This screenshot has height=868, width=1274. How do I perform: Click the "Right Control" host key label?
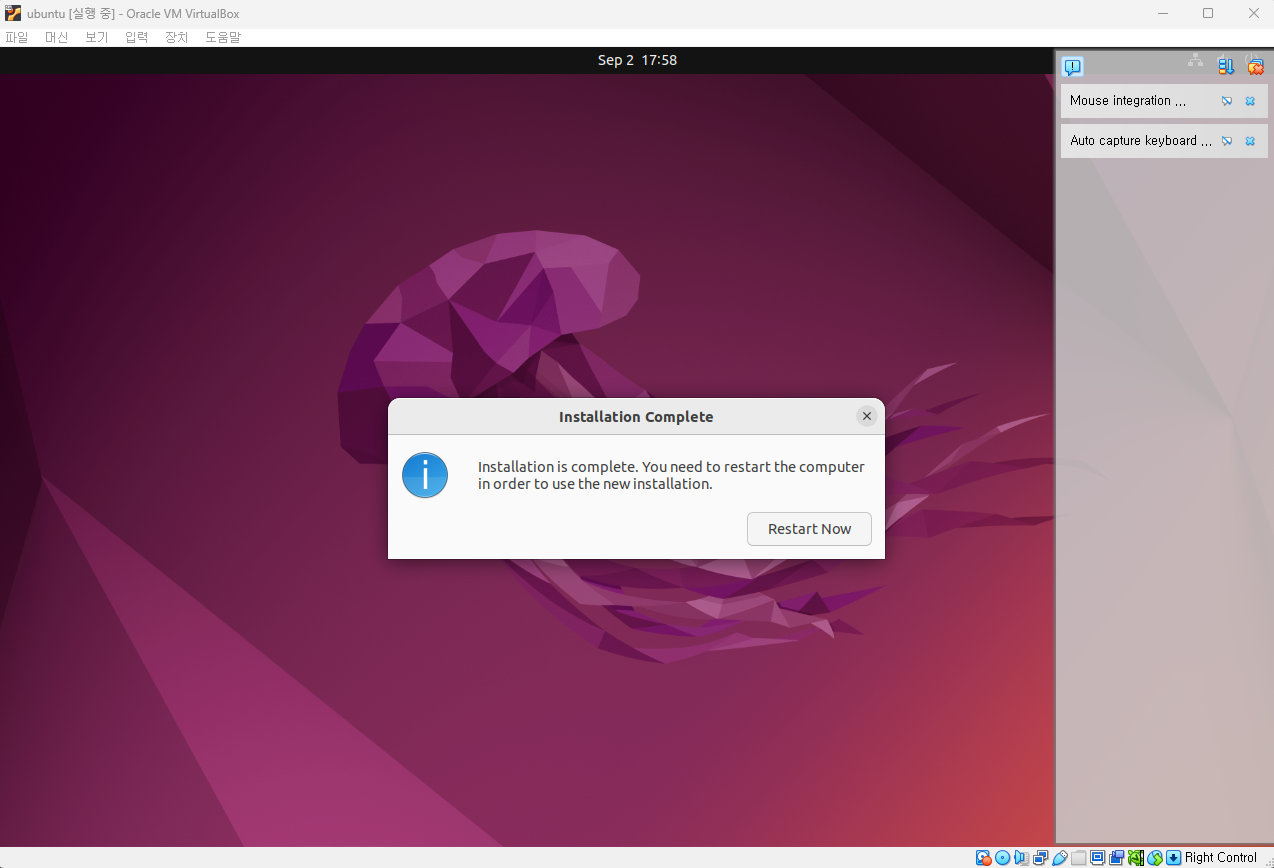pos(1221,858)
